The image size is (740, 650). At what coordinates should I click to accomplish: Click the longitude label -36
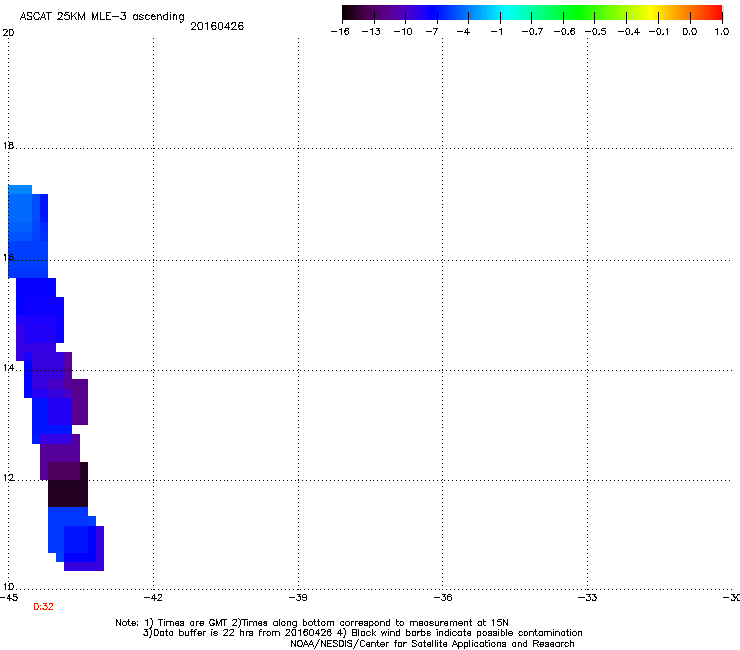(443, 598)
